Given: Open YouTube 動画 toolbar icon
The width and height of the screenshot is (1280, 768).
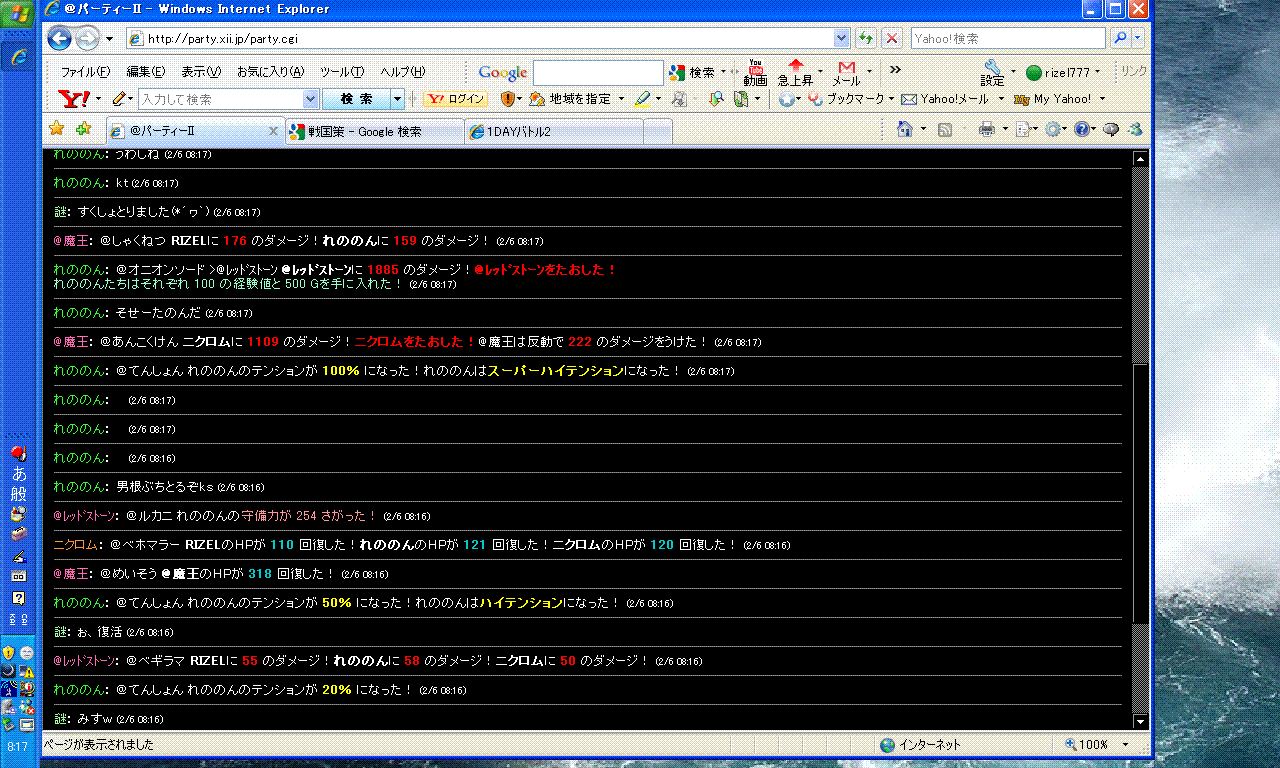Looking at the screenshot, I should [x=755, y=72].
